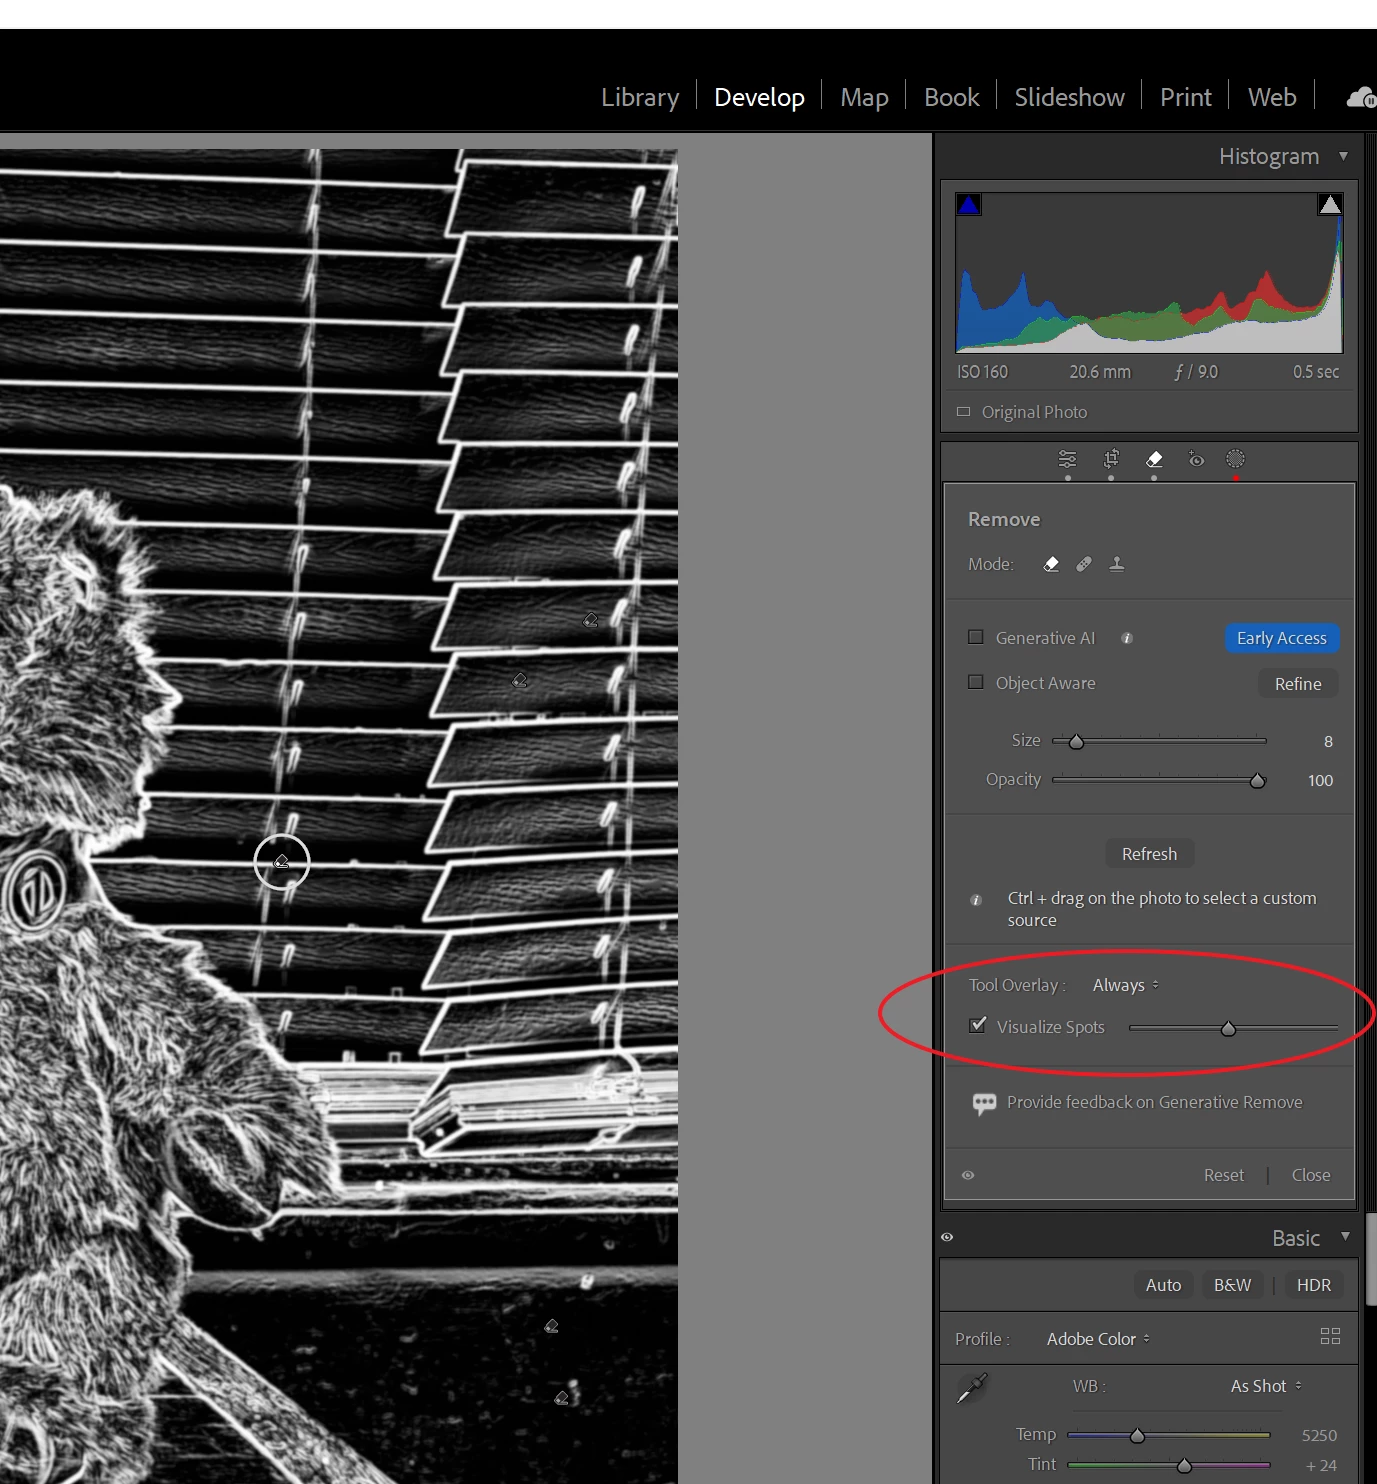Enable the Generative AI checkbox
Image resolution: width=1377 pixels, height=1484 pixels.
tap(976, 637)
